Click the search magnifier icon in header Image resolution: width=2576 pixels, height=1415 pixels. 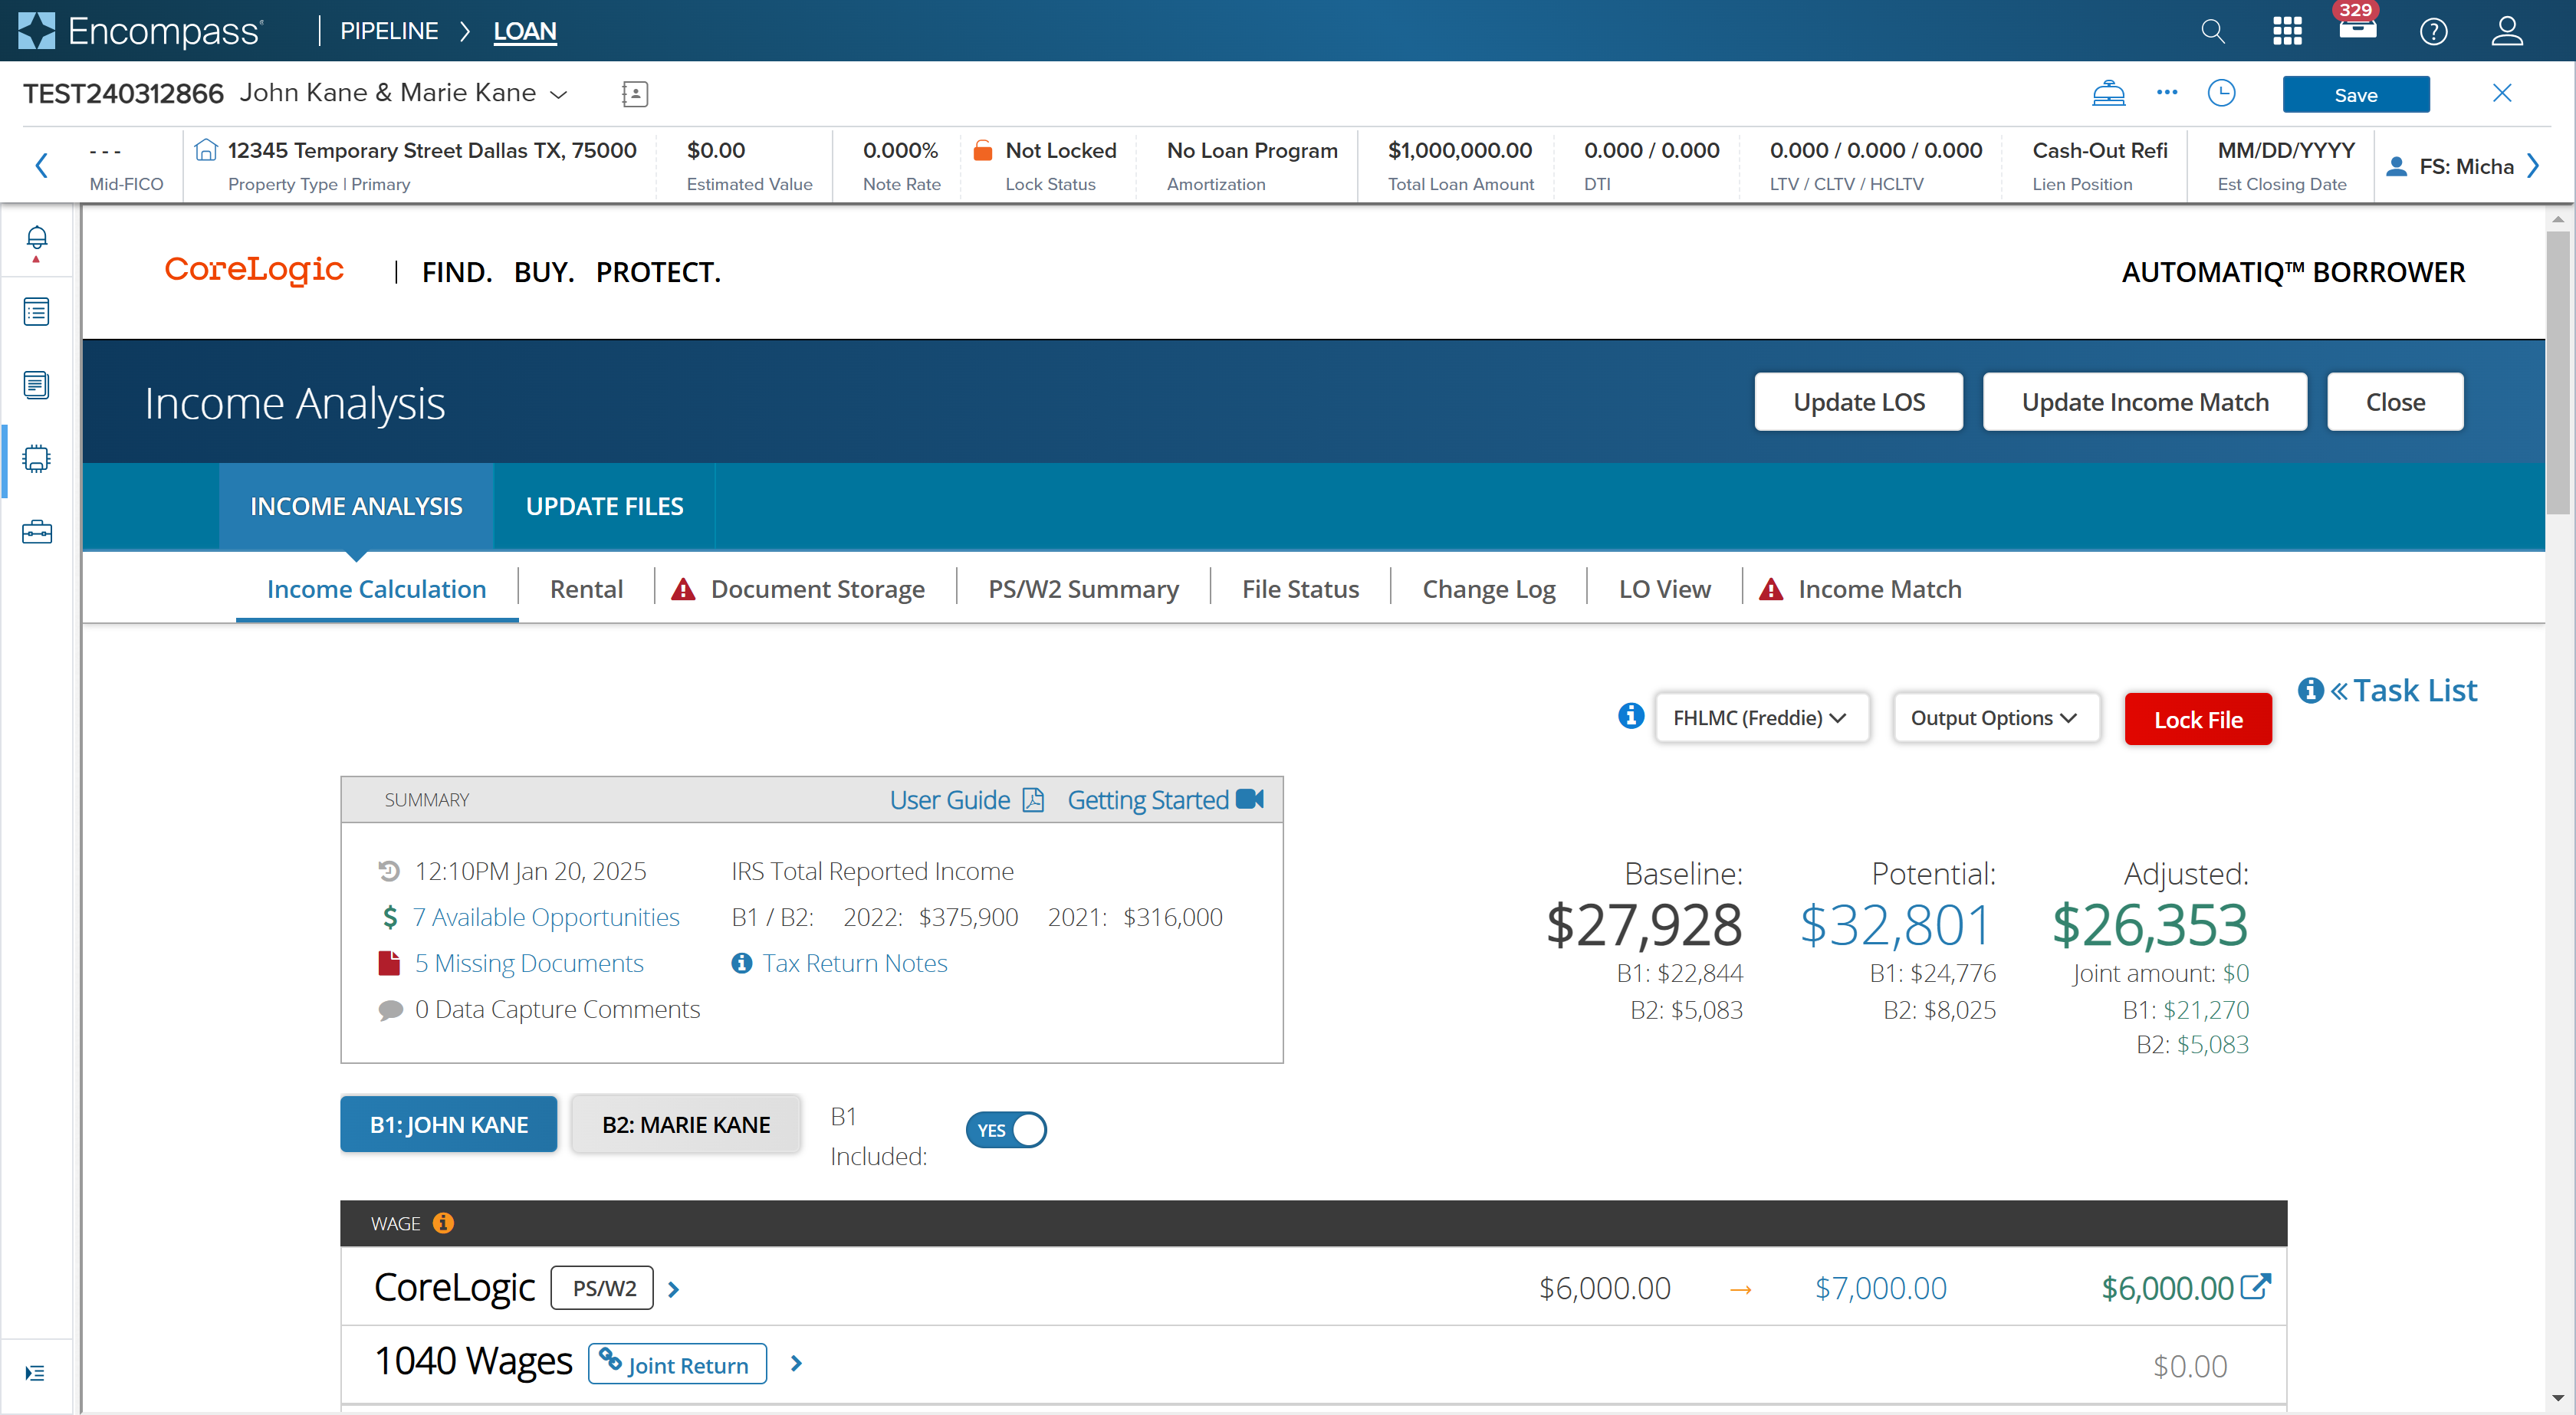click(x=2212, y=31)
